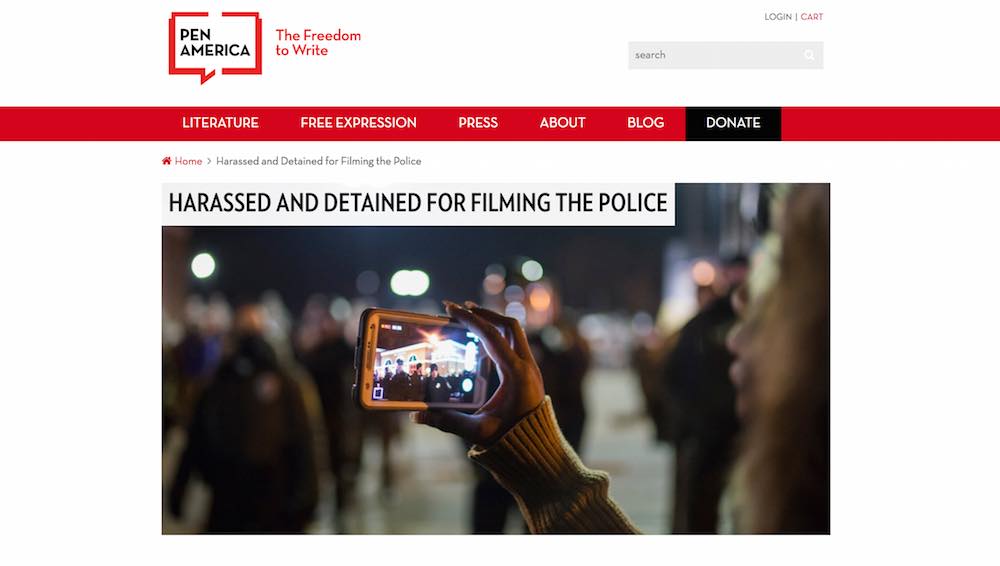Viewport: 1000px width, 566px height.
Task: Open the FREE EXPRESSION menu item
Action: (x=358, y=123)
